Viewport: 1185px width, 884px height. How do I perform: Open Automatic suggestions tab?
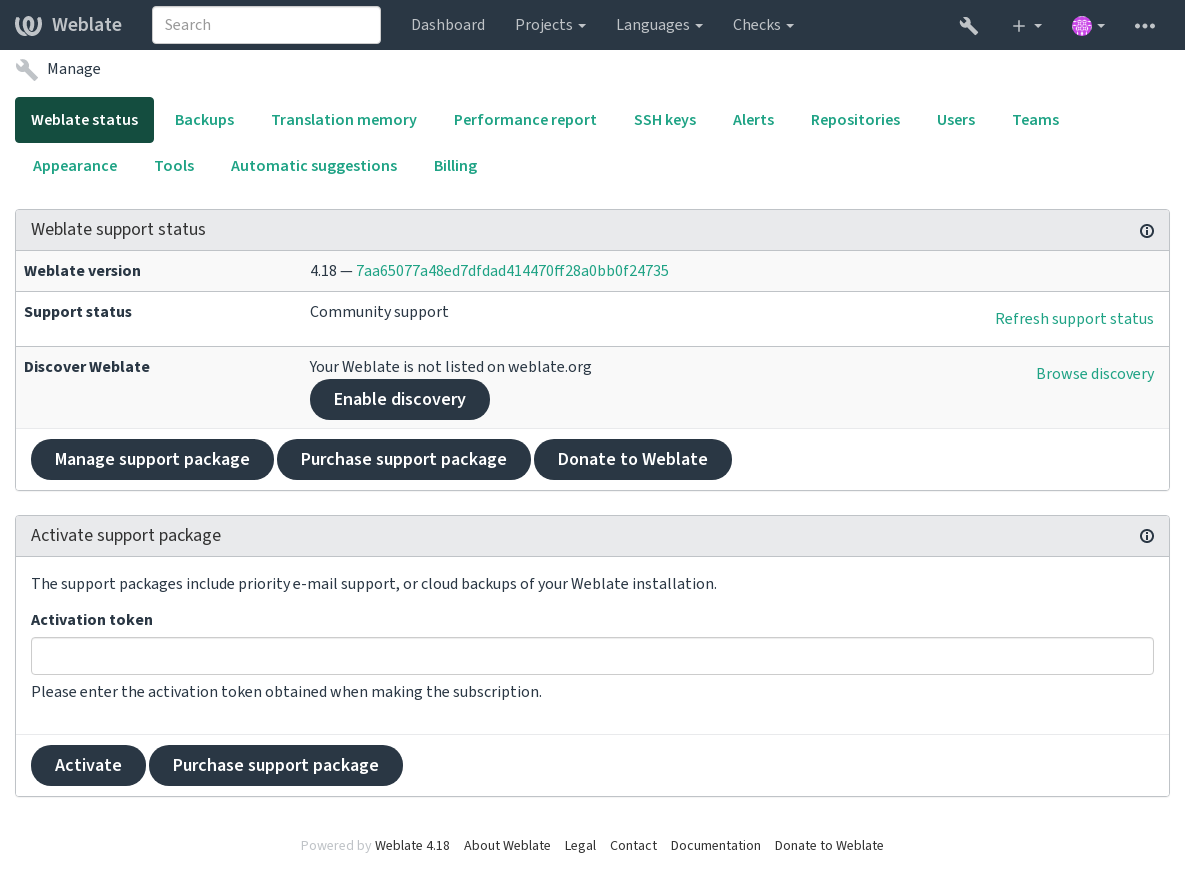(x=314, y=166)
